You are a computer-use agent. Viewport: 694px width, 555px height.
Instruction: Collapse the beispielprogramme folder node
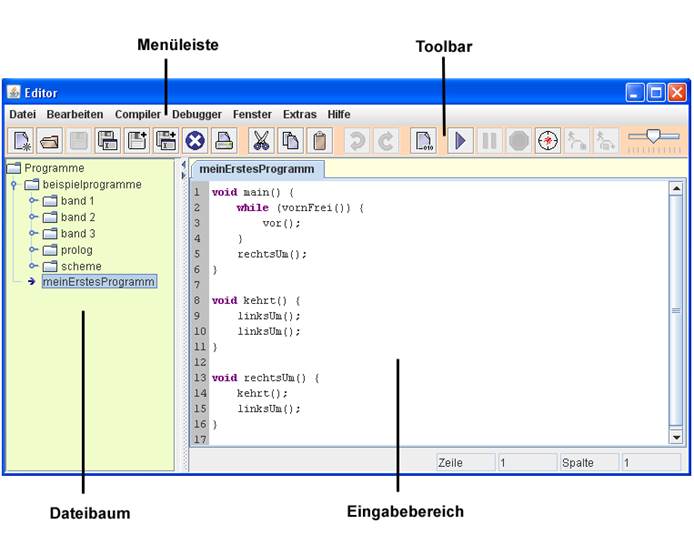pos(13,185)
